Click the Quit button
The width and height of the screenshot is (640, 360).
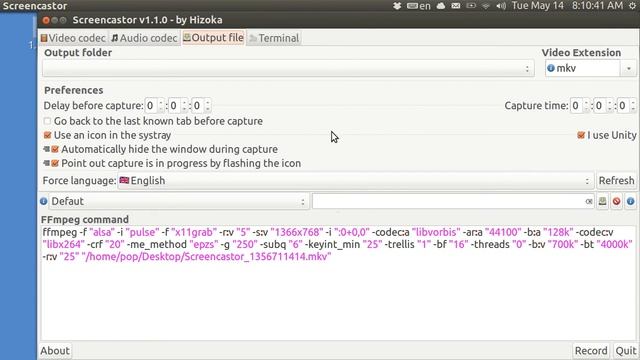click(625, 351)
